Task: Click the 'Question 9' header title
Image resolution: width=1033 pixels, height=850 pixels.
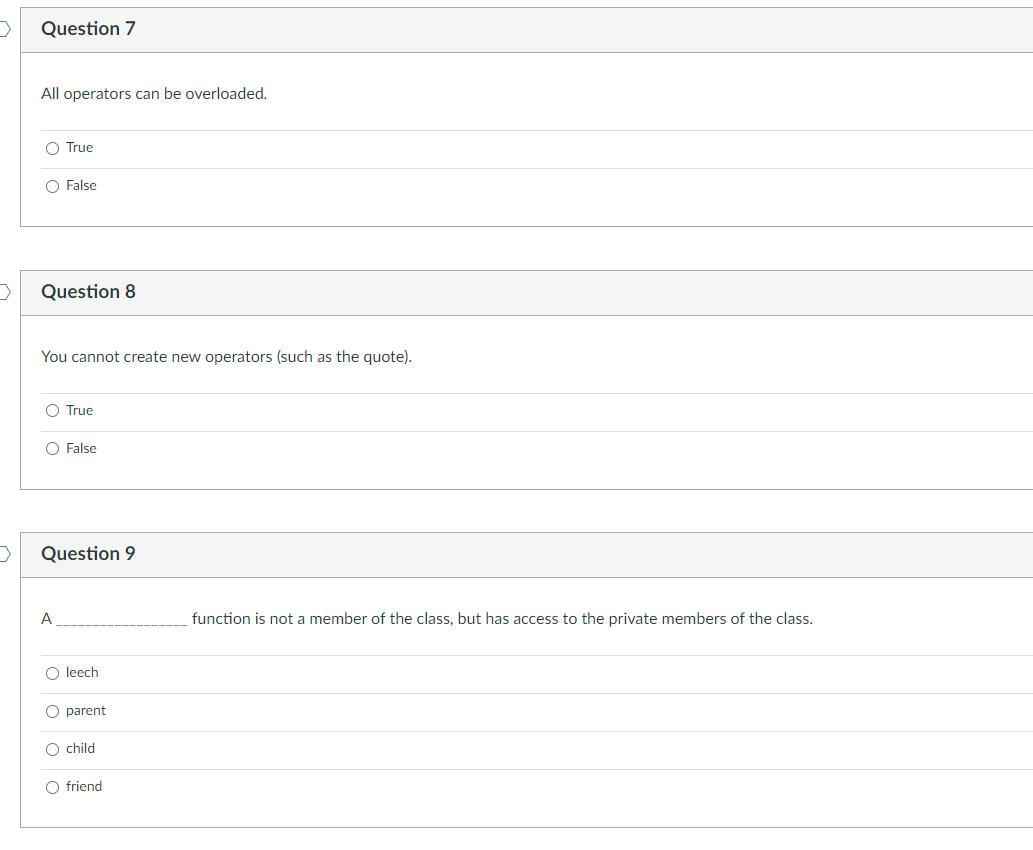Action: point(88,554)
